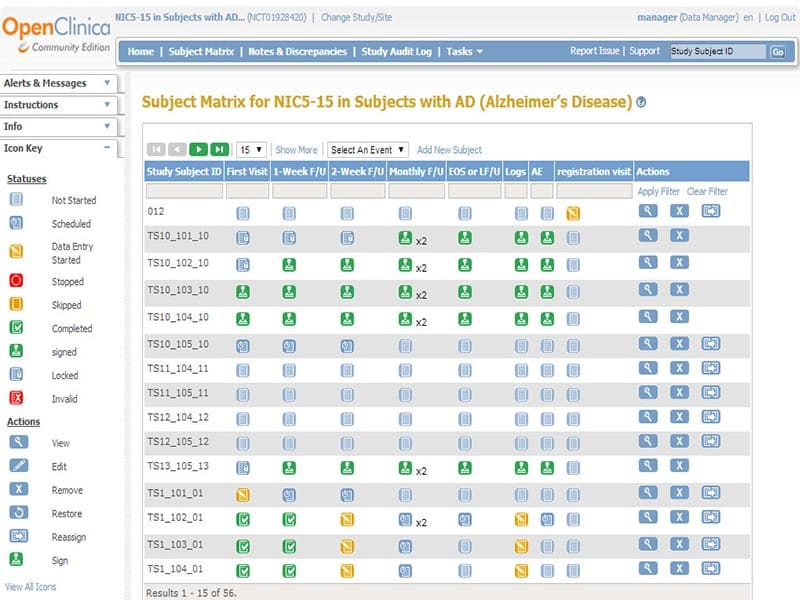The height and width of the screenshot is (600, 800).
Task: Open the Tasks menu
Action: click(464, 52)
